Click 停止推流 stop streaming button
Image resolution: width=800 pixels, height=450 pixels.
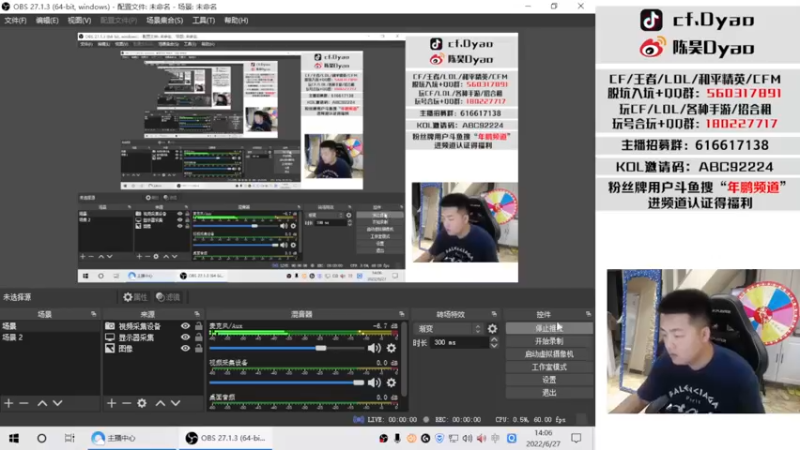549,328
